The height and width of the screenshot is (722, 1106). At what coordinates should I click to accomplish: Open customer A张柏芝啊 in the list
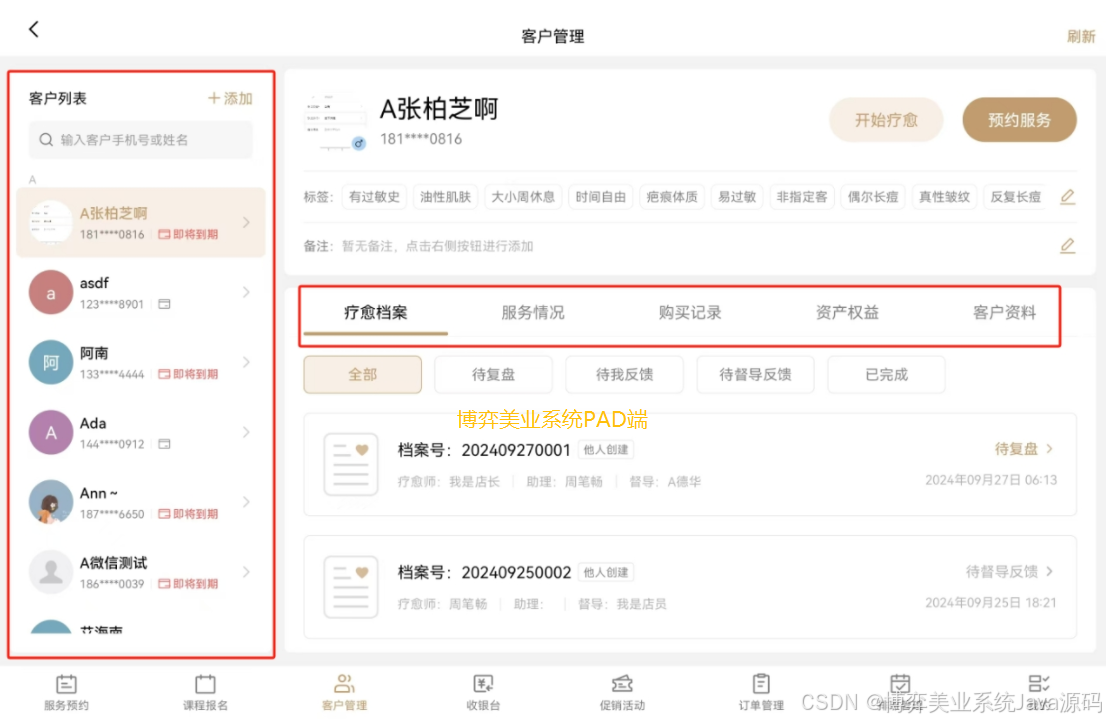[x=140, y=222]
